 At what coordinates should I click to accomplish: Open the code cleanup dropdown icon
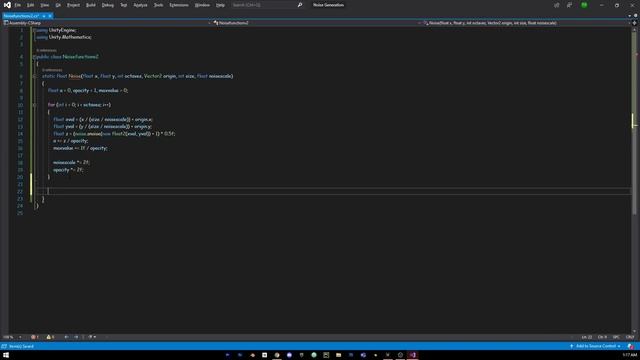[91, 337]
